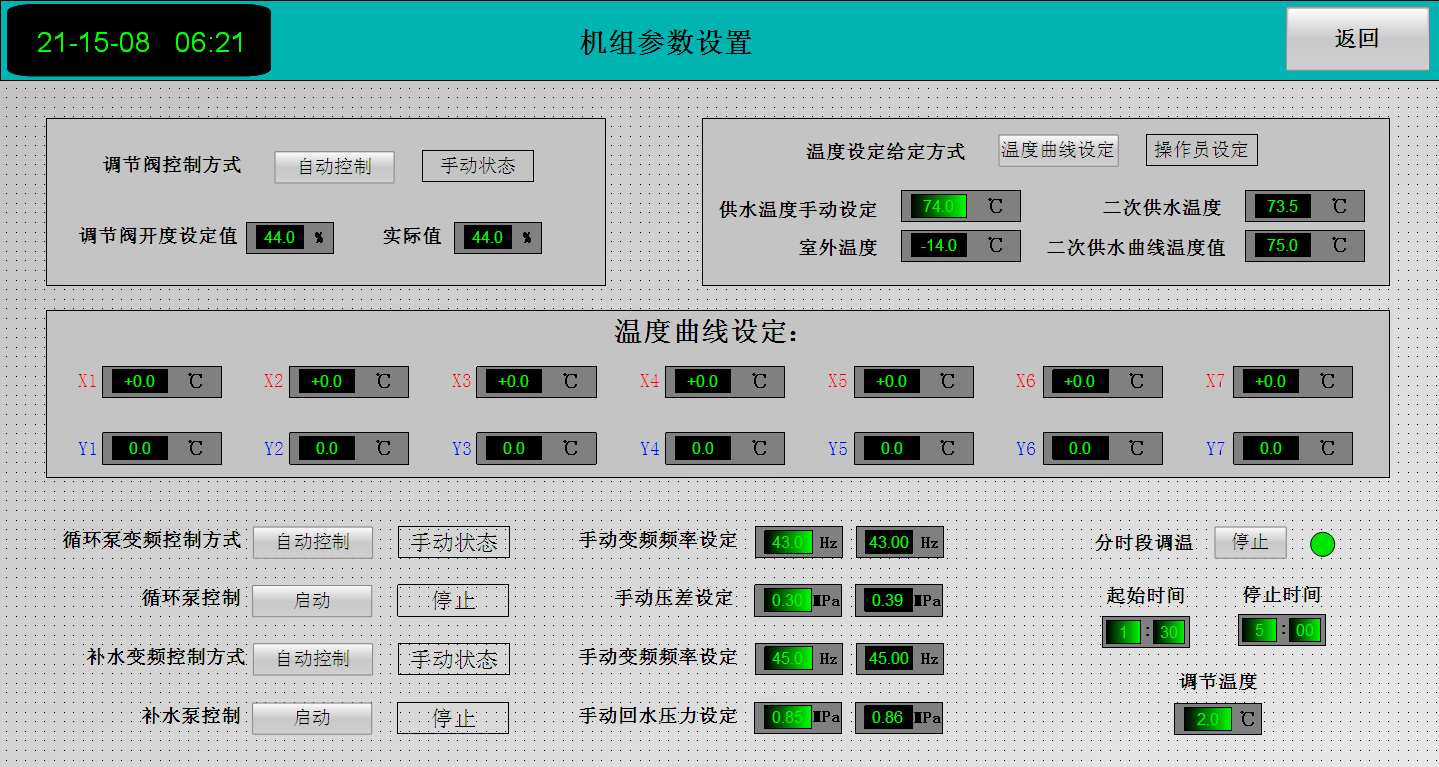The width and height of the screenshot is (1439, 767).
Task: Click the green 分时段调温 indicator light
Action: [1322, 544]
